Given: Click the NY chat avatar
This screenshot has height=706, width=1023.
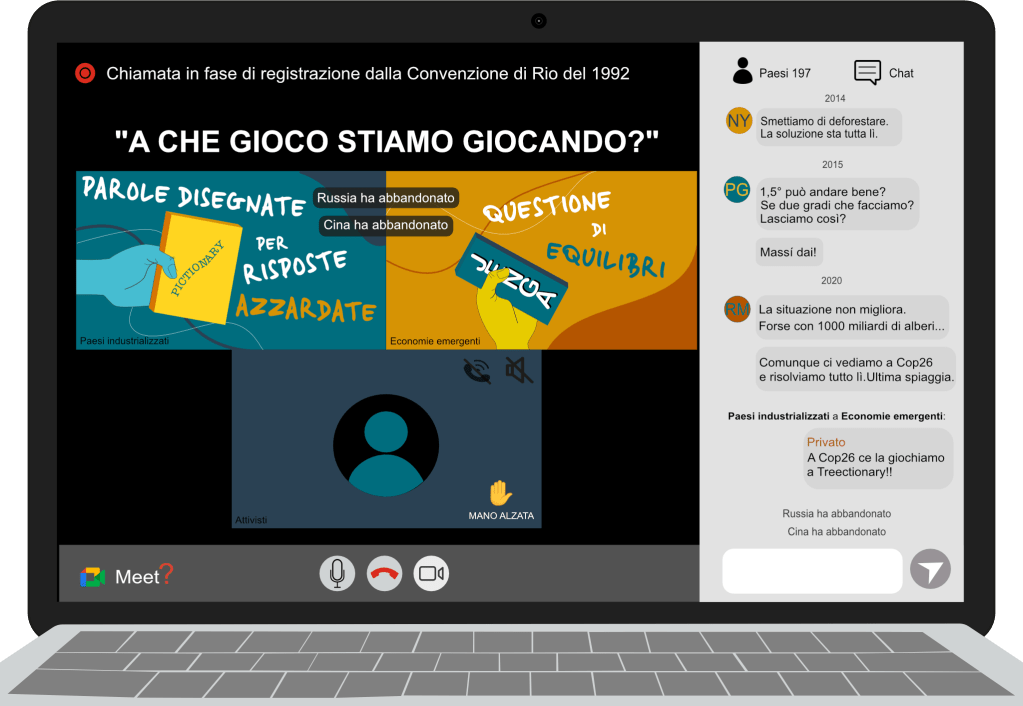Looking at the screenshot, I should [x=739, y=121].
